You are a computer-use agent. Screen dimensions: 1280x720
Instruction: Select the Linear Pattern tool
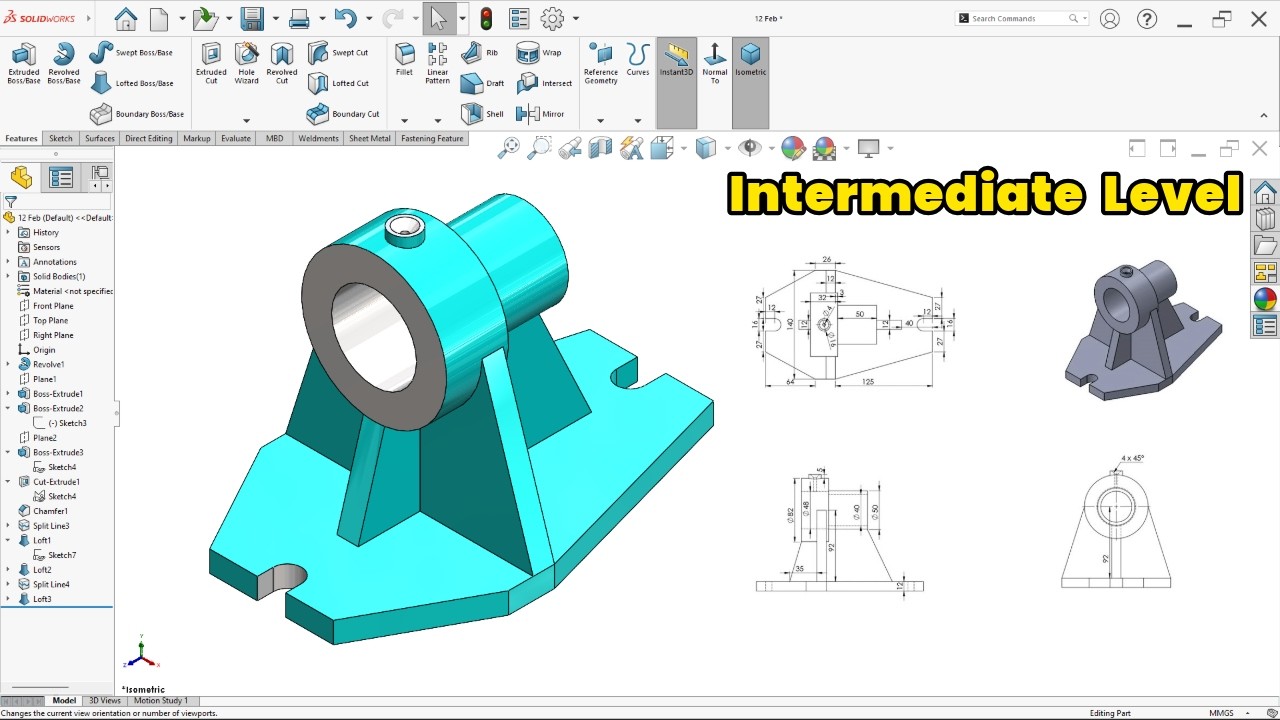click(437, 63)
